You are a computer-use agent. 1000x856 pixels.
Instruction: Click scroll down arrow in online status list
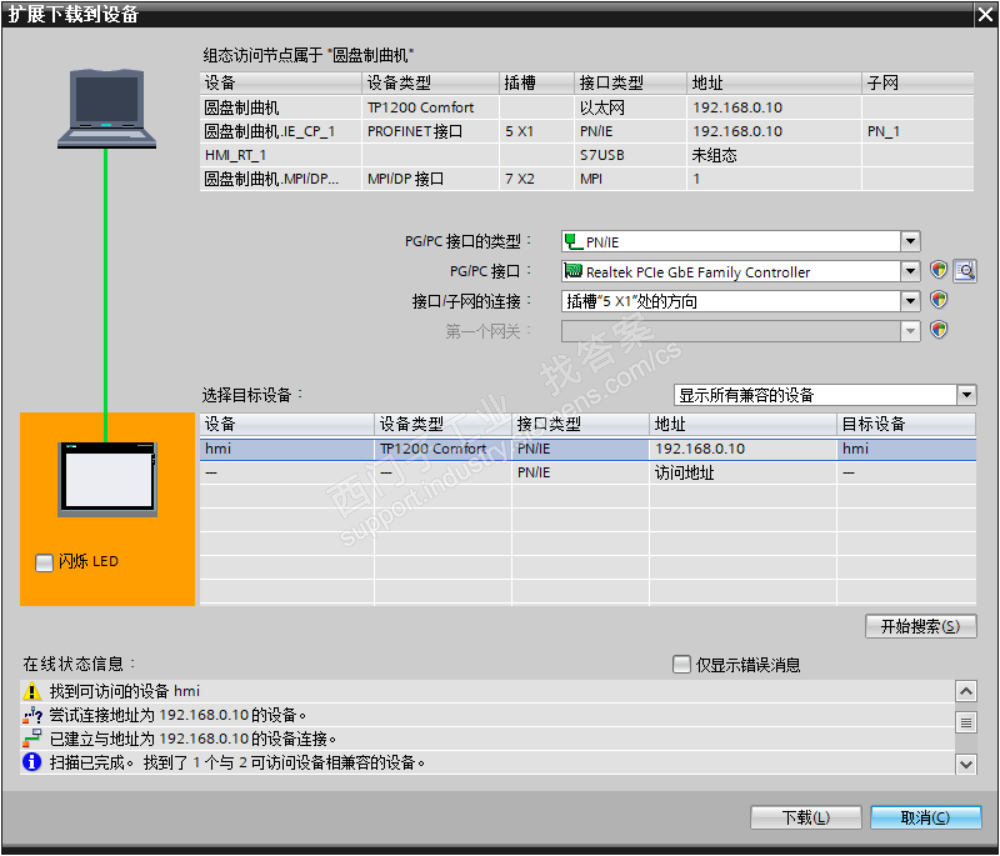pyautogui.click(x=966, y=764)
